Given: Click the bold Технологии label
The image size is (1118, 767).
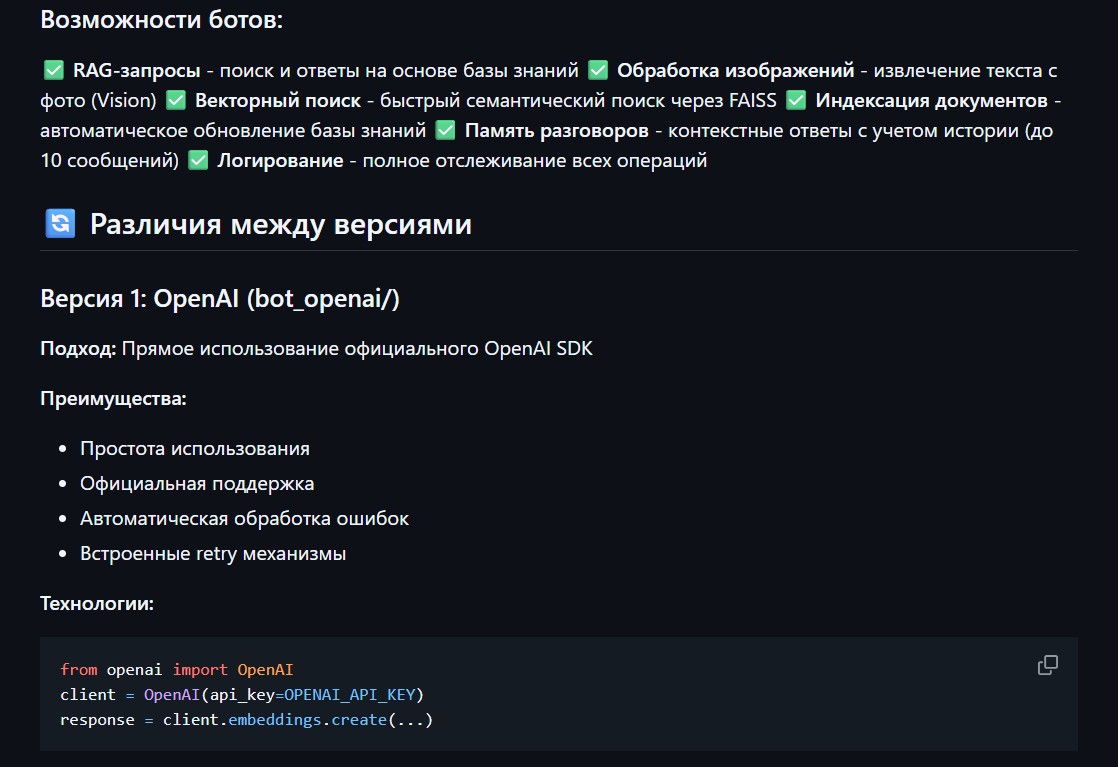Looking at the screenshot, I should (x=97, y=603).
